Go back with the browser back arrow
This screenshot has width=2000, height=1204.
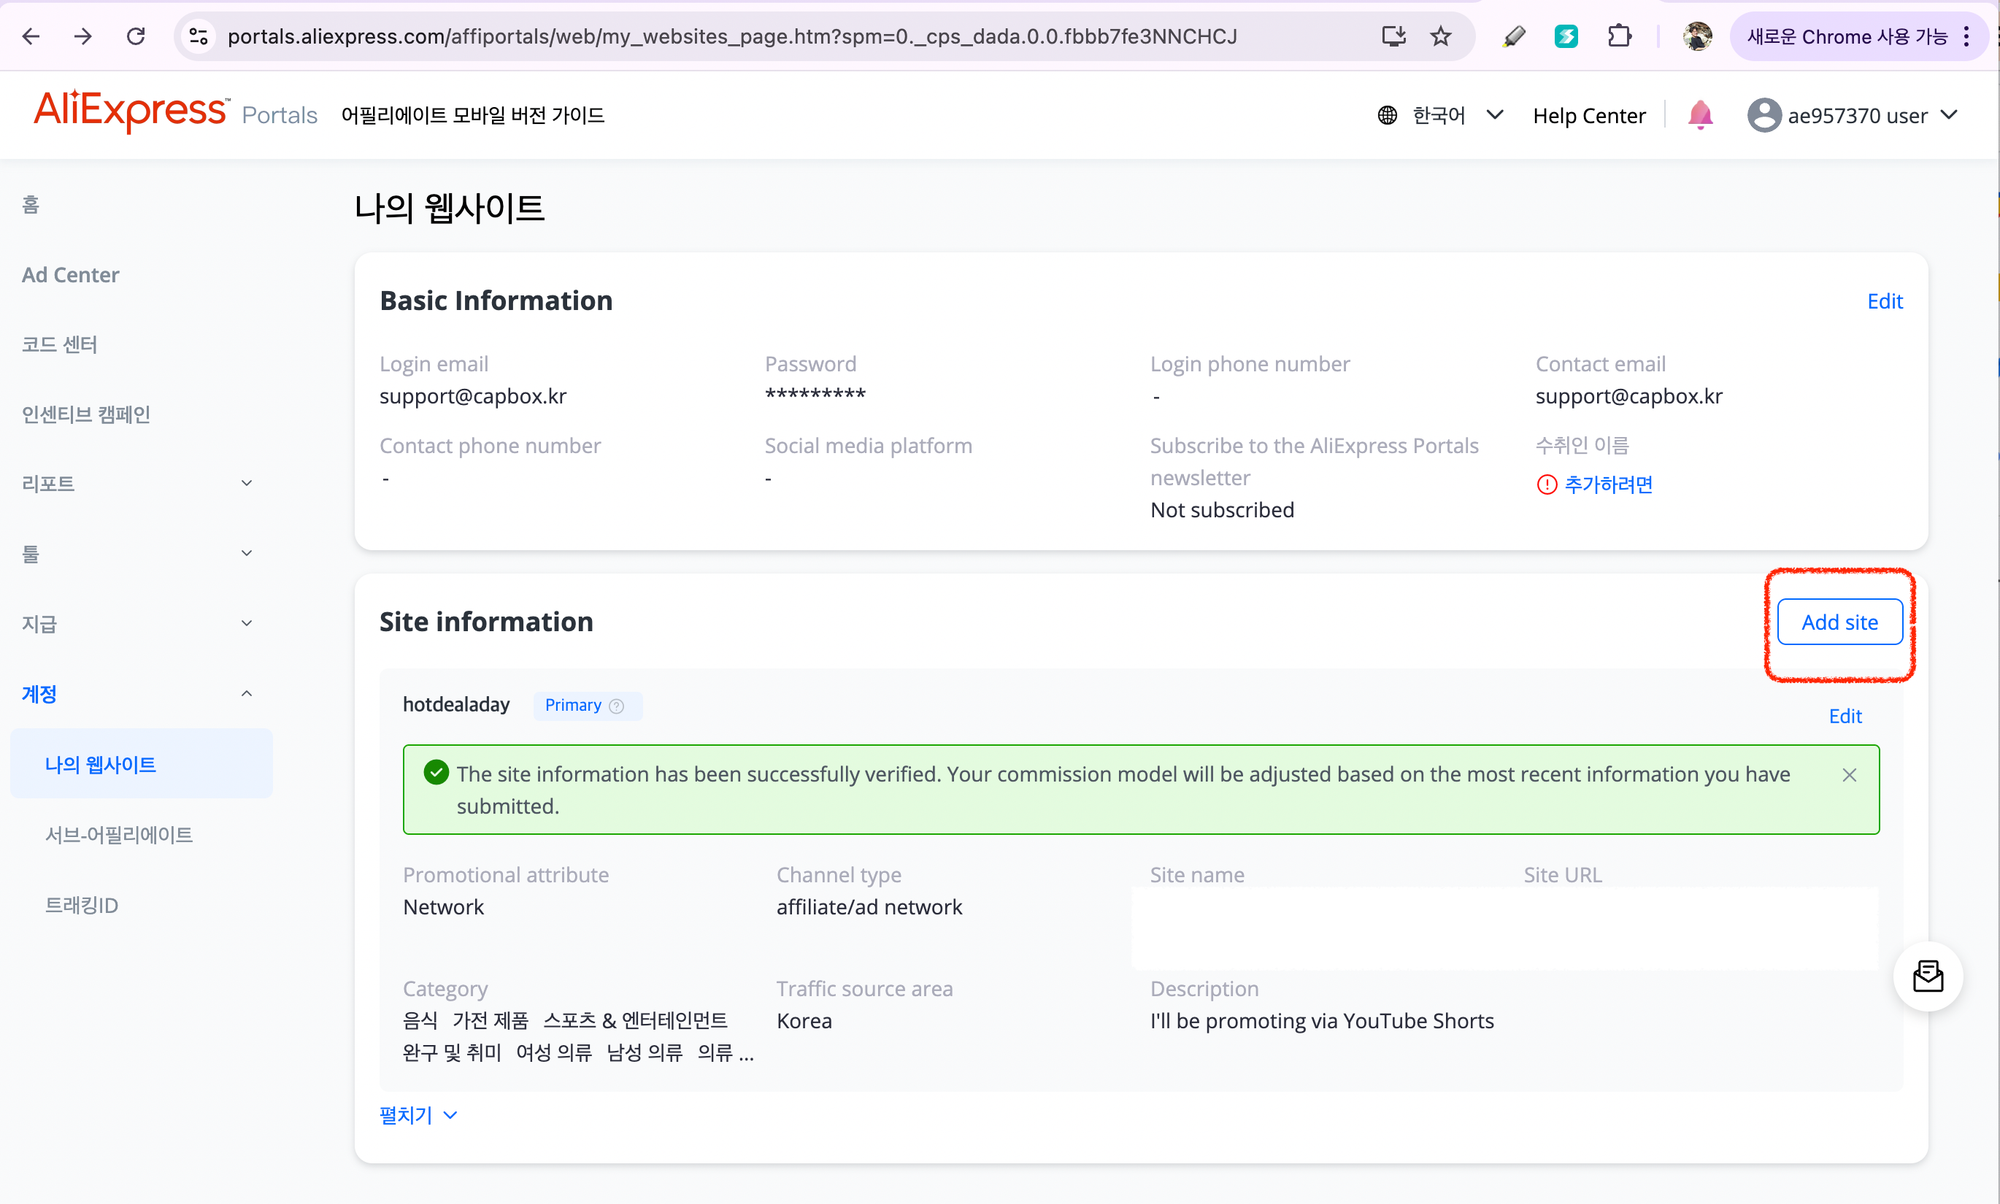click(x=31, y=37)
